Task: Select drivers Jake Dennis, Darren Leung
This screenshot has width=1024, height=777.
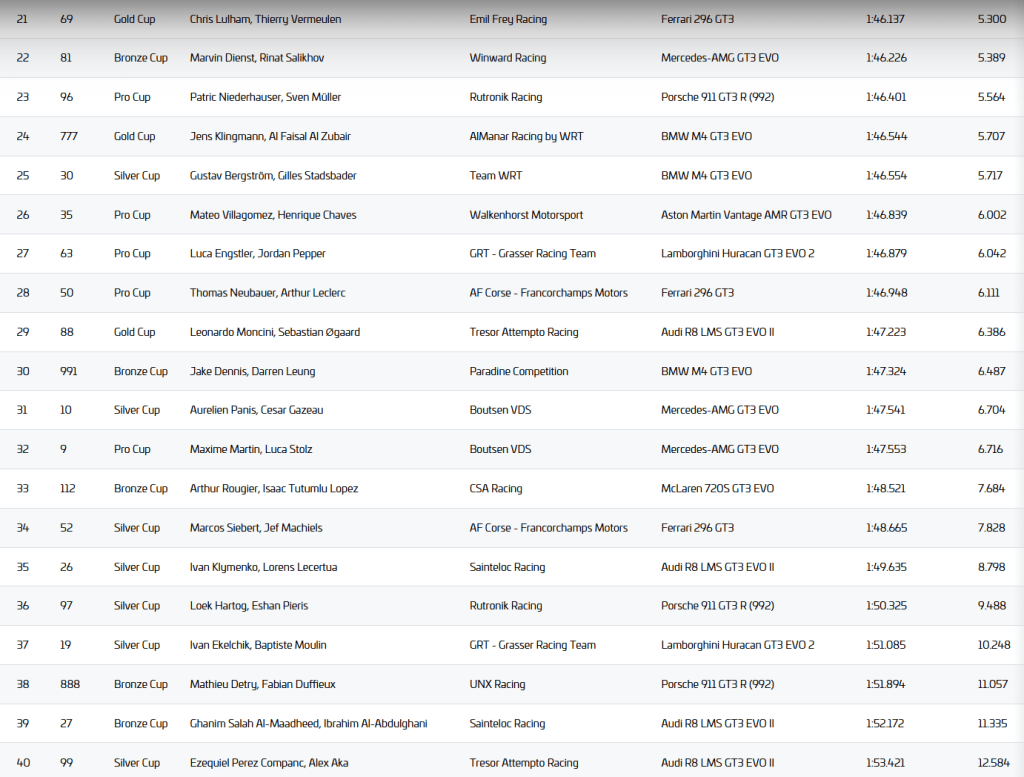Action: (252, 371)
